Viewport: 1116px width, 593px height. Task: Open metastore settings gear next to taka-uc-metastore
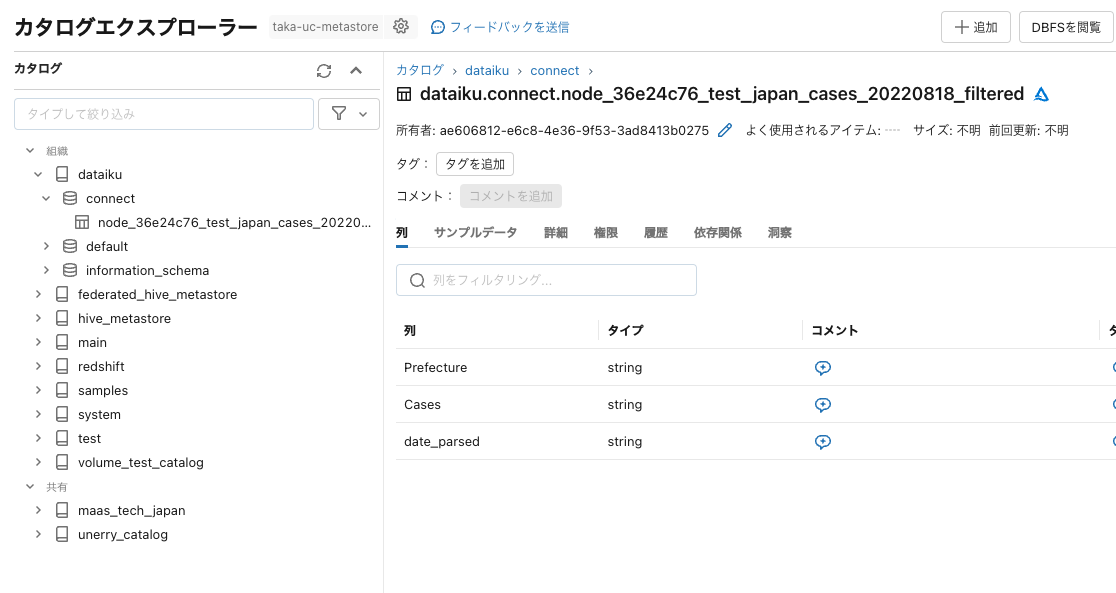click(400, 26)
